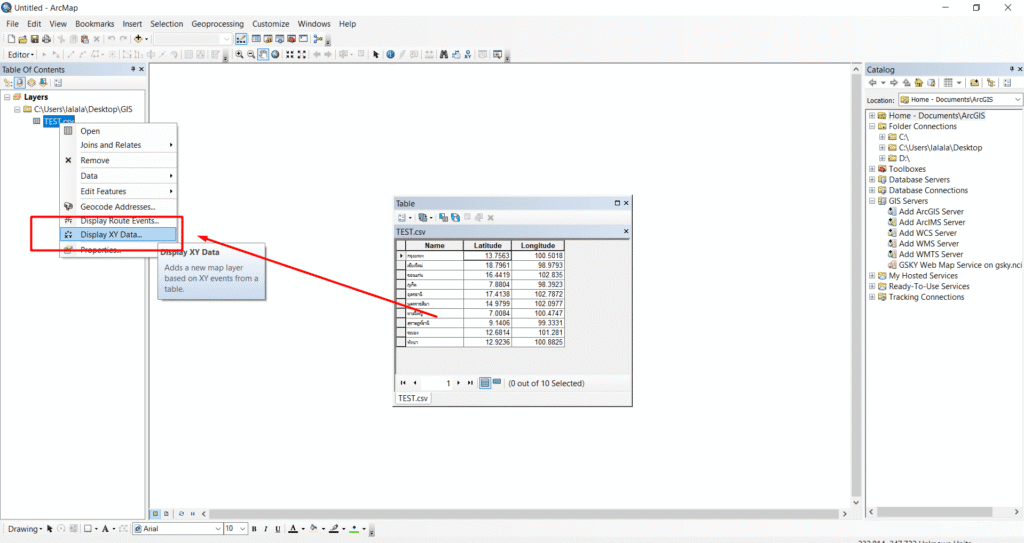List By Selection in Table Of Contents
Viewport: 1024px width, 543px height.
pos(43,82)
